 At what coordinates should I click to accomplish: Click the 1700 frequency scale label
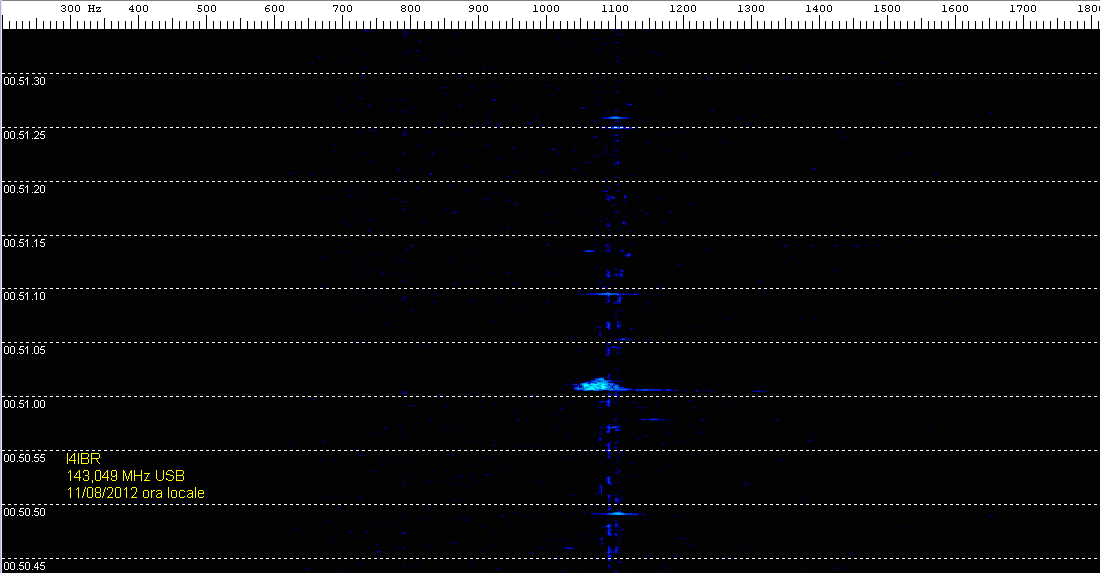click(1023, 8)
